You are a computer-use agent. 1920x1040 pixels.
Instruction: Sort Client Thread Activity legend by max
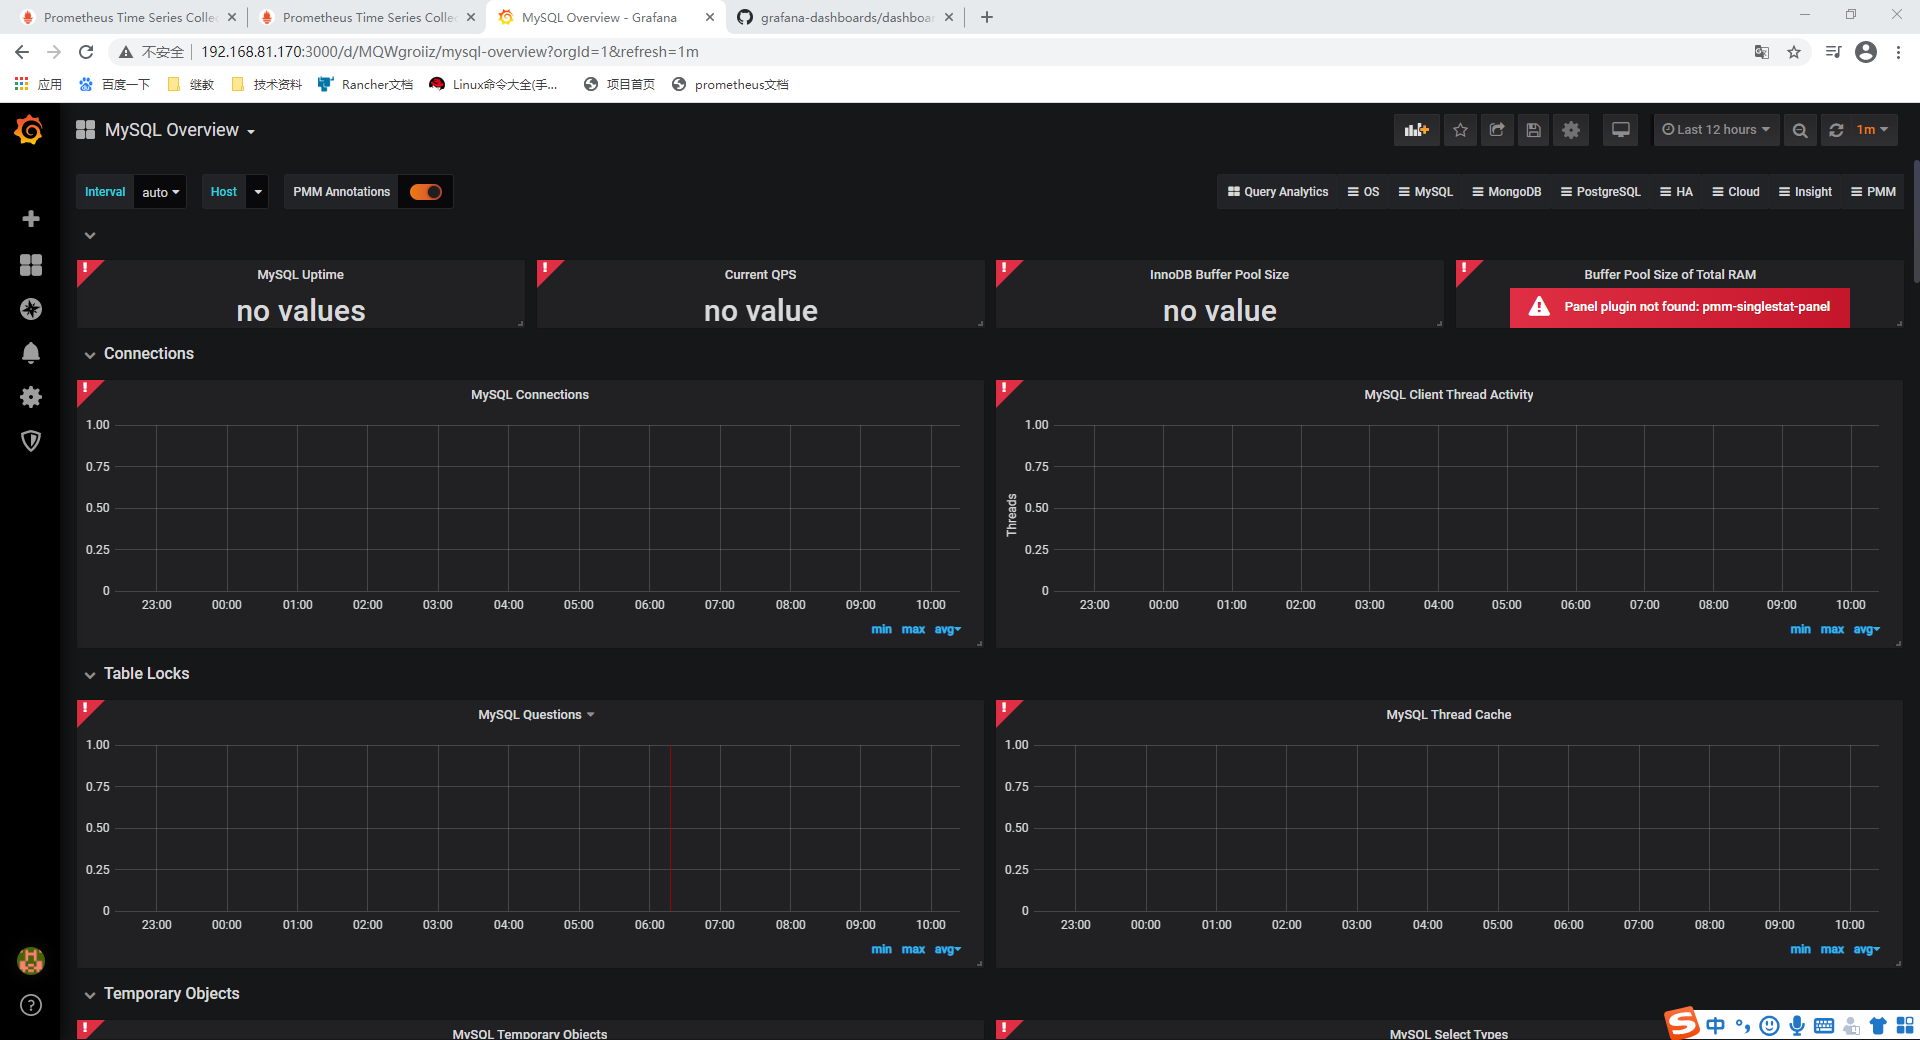(x=1832, y=630)
